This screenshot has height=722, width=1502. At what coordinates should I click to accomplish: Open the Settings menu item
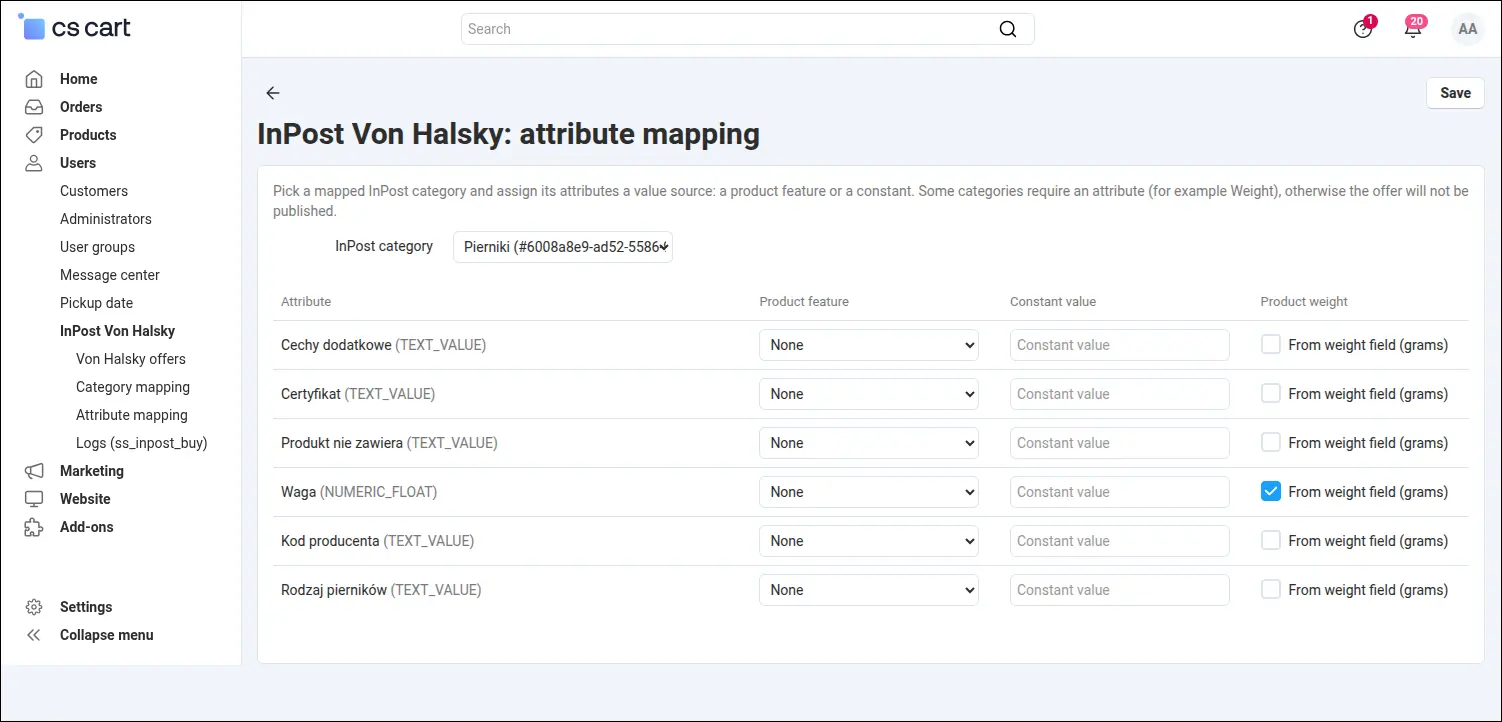[86, 607]
